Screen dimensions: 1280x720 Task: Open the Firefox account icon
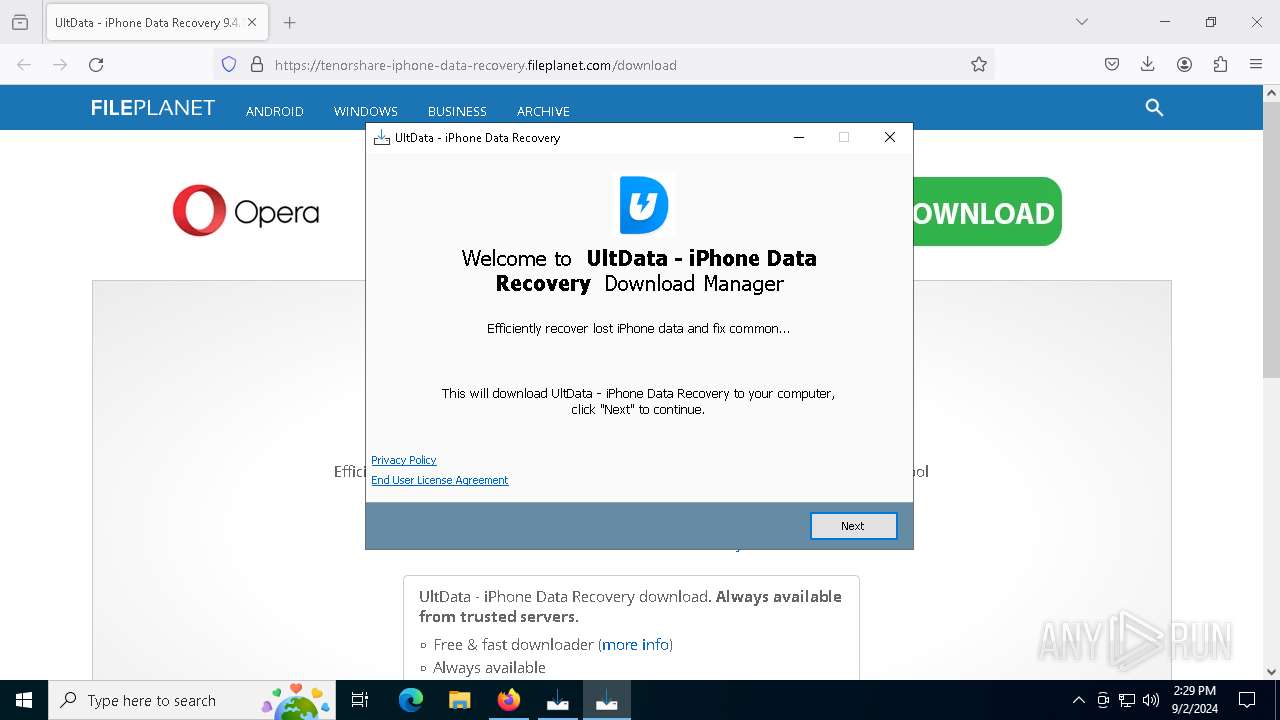point(1184,65)
